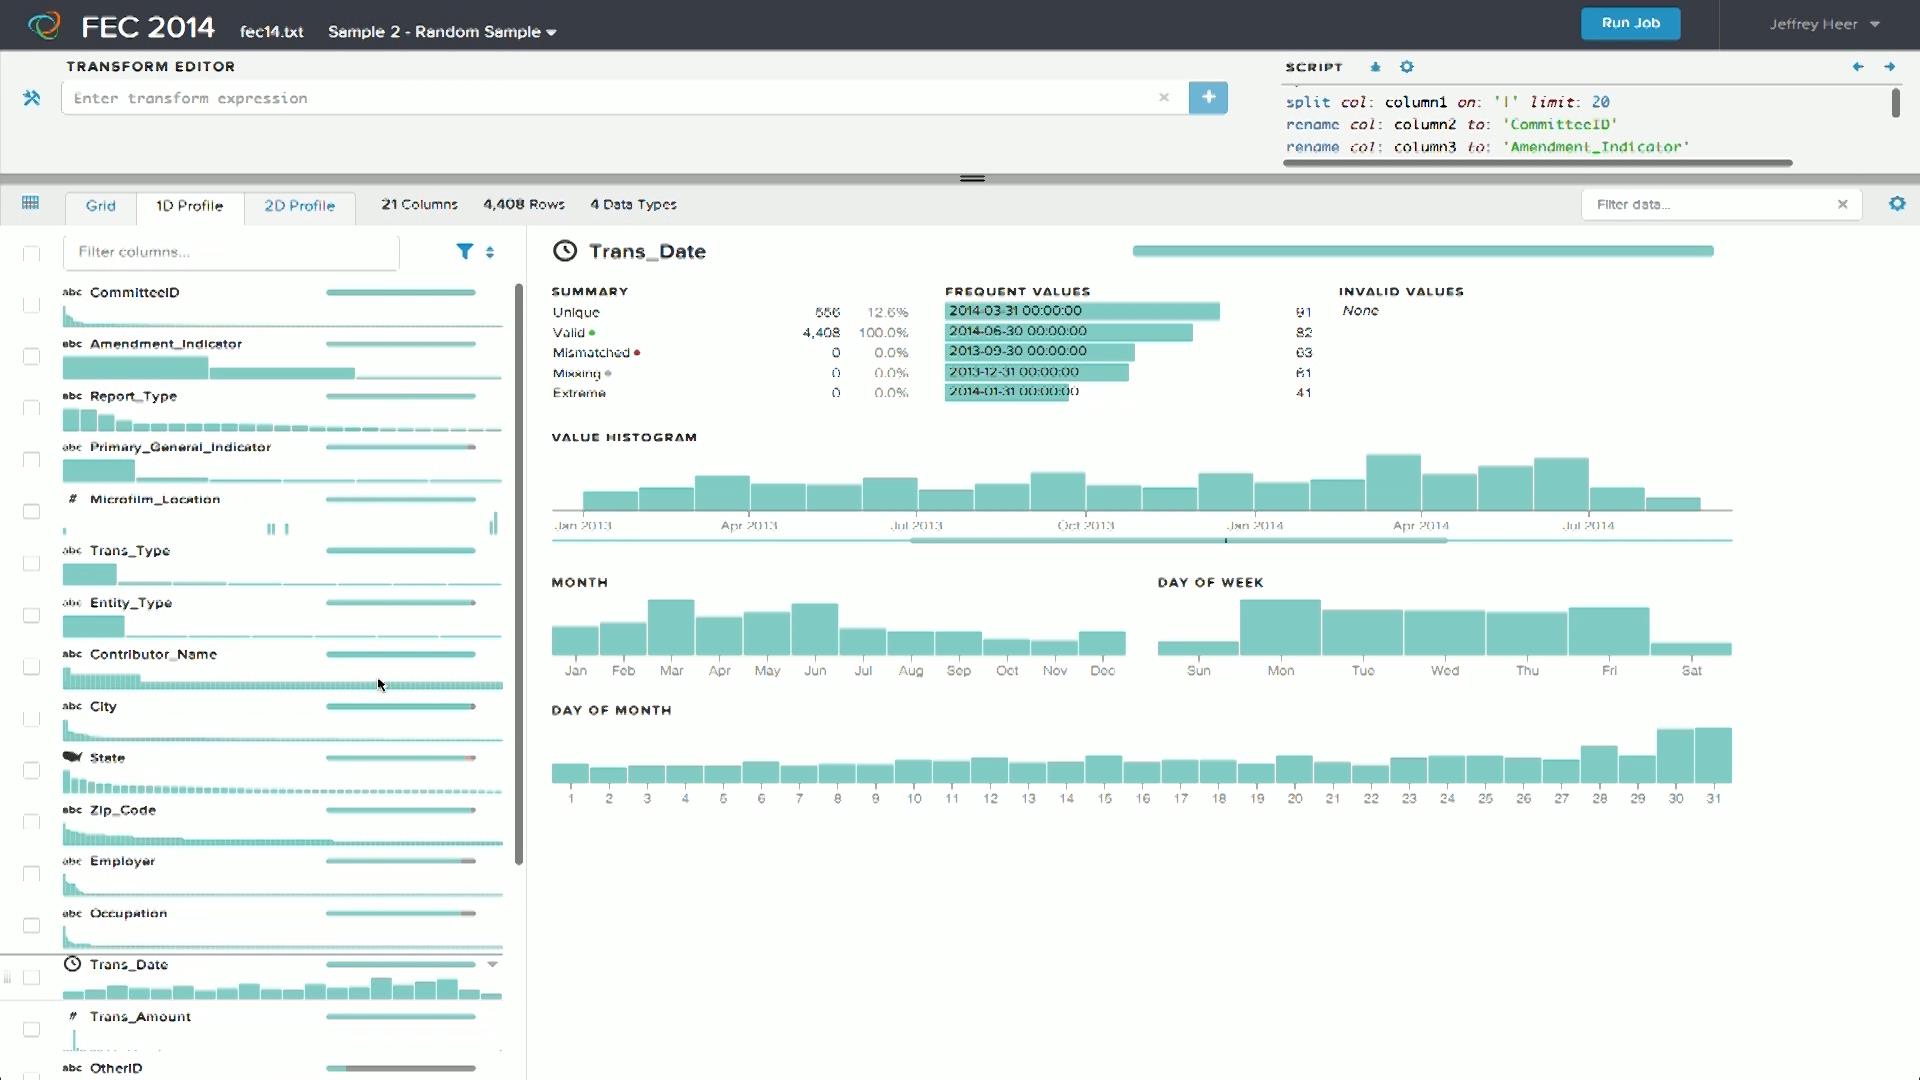Click the Run Job button
Image resolution: width=1920 pixels, height=1080 pixels.
(1631, 22)
